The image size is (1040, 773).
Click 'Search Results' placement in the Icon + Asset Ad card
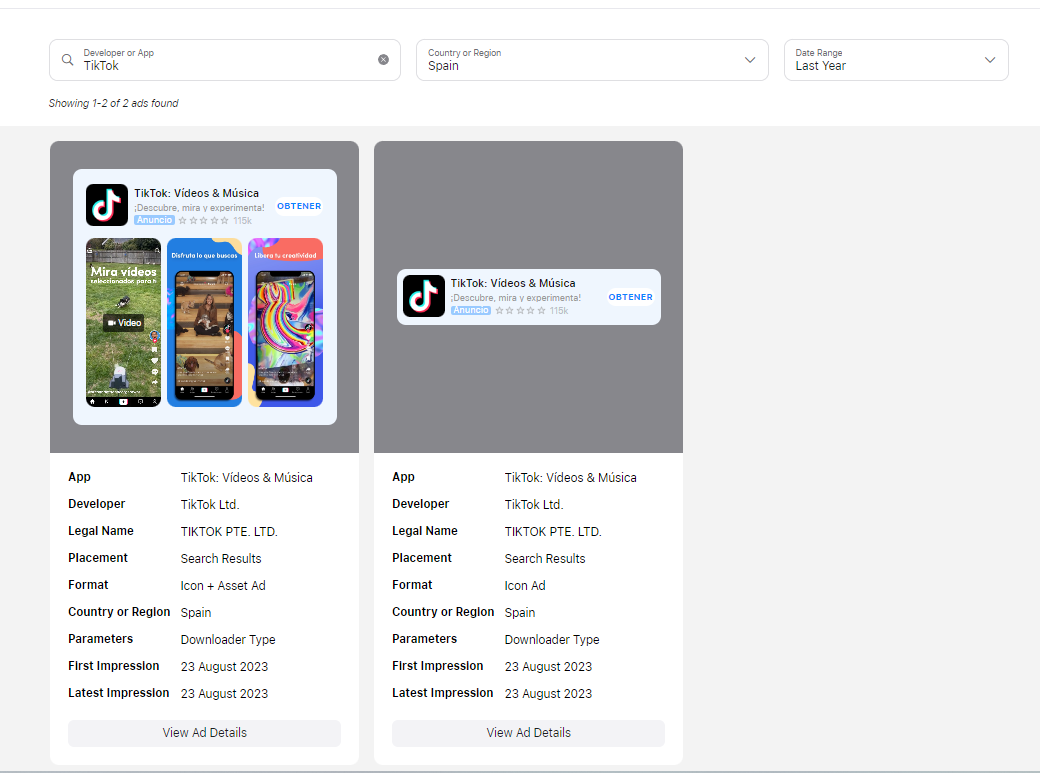[x=221, y=559]
